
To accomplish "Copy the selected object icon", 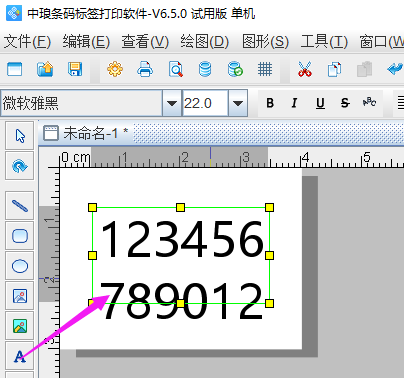I will click(334, 70).
